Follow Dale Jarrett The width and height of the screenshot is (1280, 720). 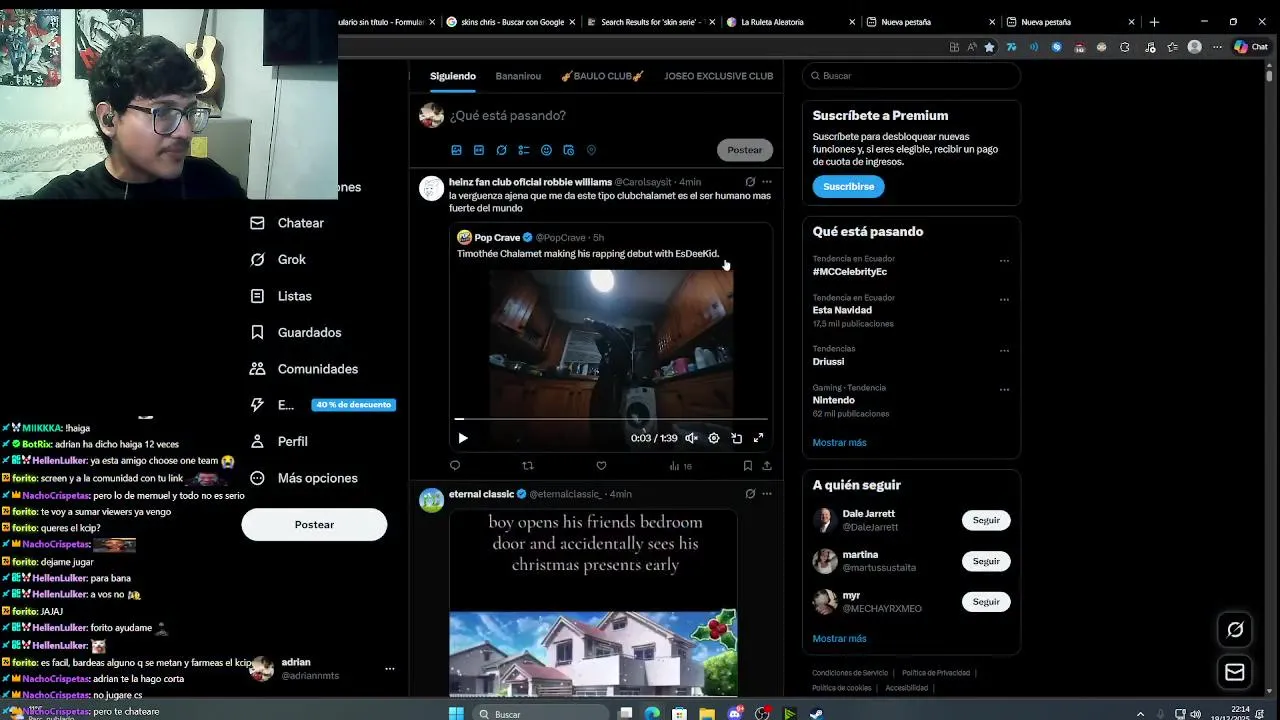pyautogui.click(x=986, y=521)
